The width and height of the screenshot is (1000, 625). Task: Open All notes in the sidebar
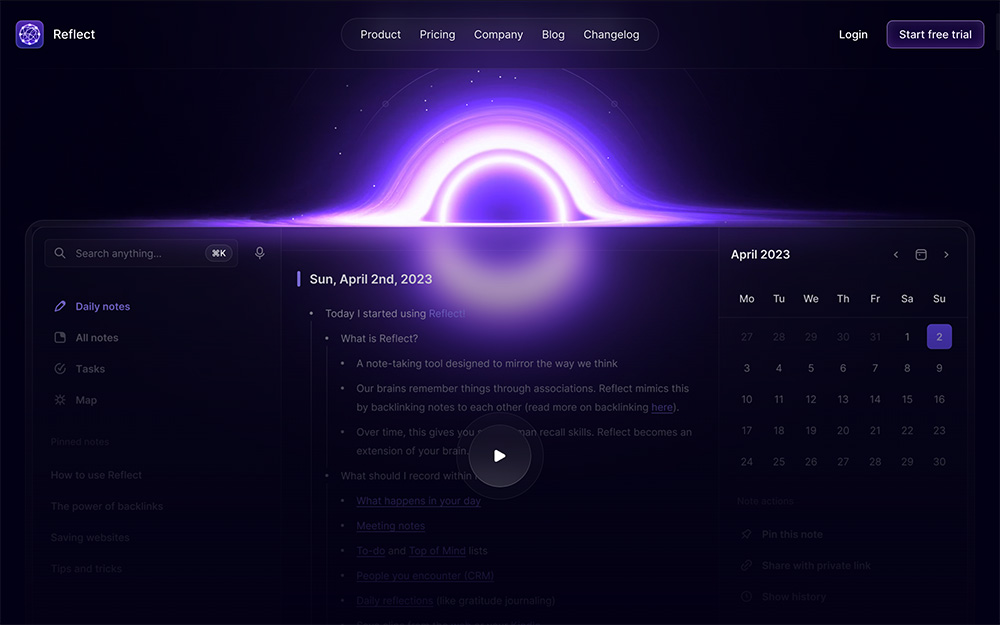[x=97, y=337]
